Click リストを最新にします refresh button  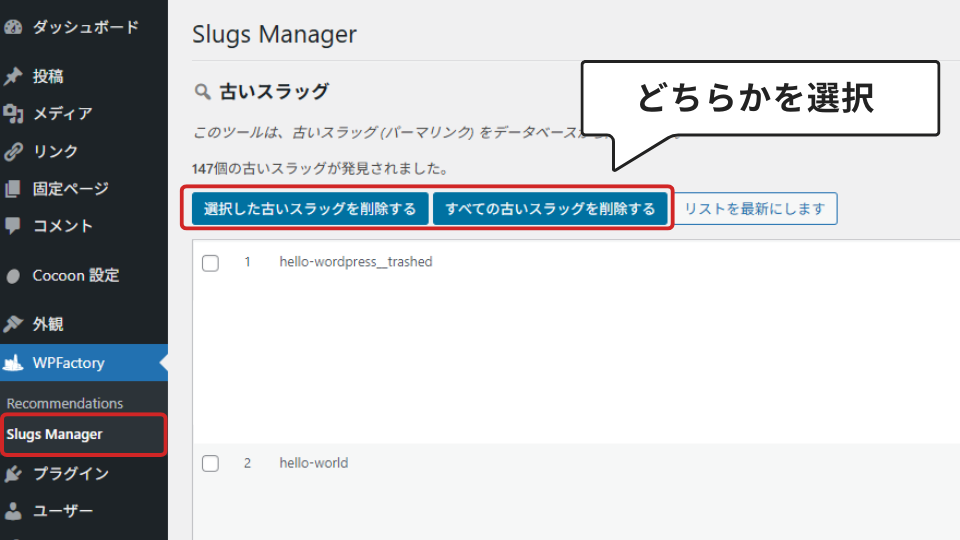pos(755,209)
